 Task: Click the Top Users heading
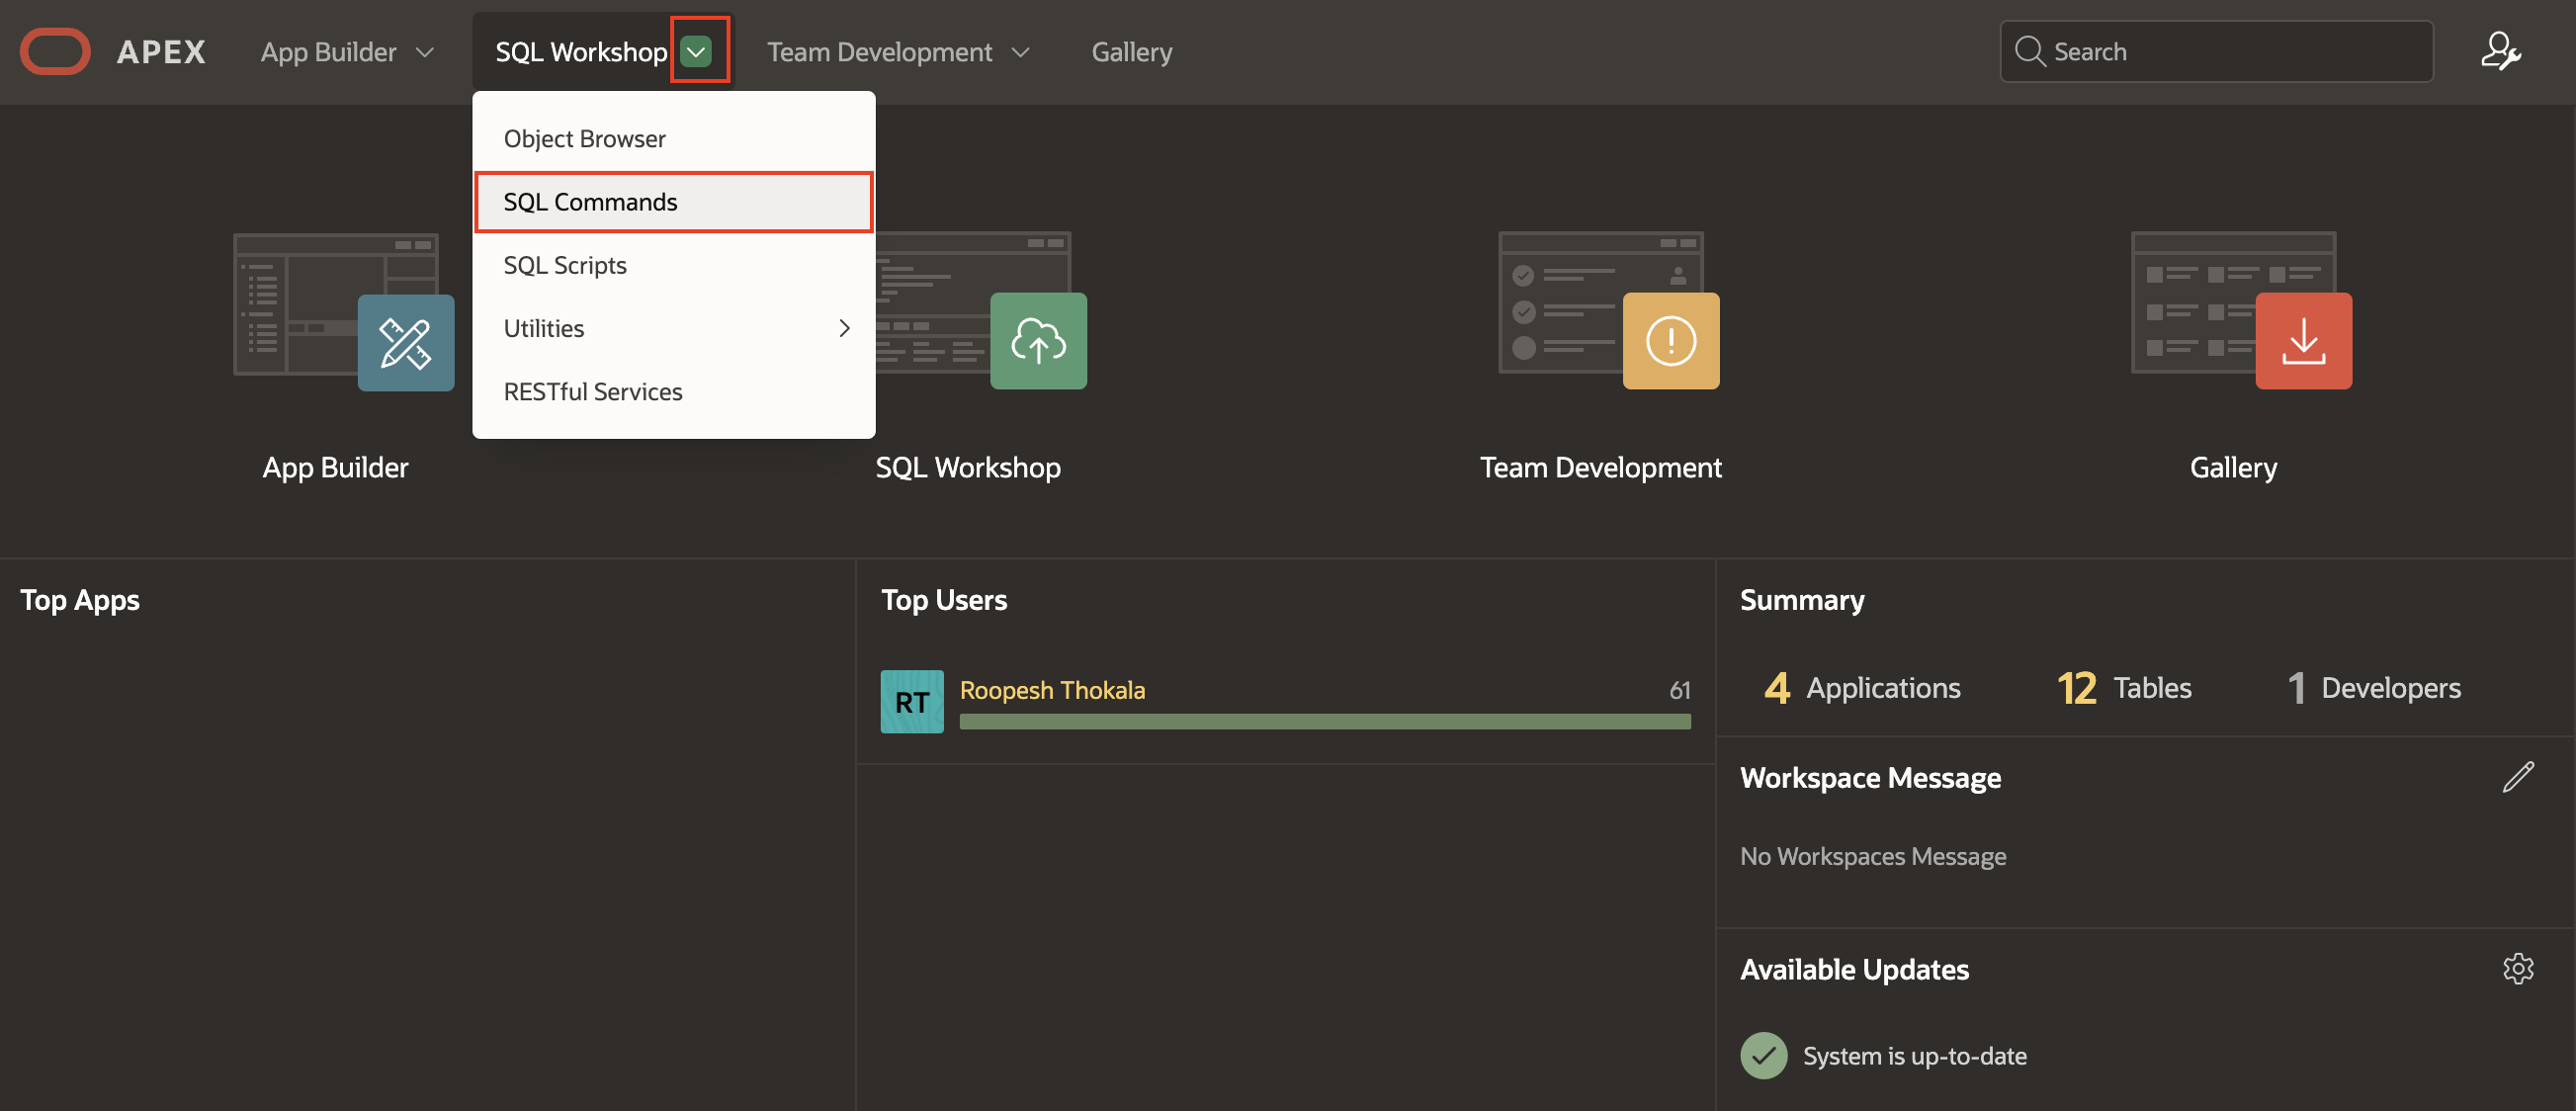(943, 599)
